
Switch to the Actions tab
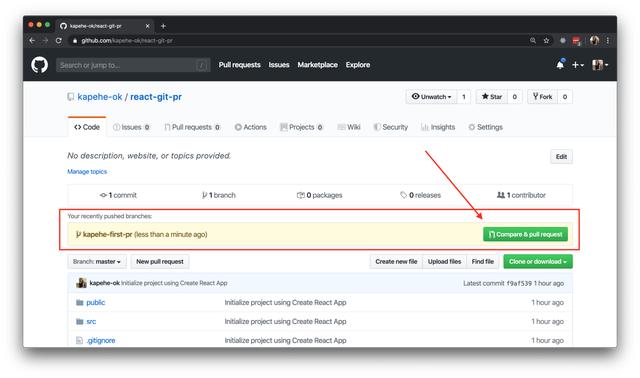(251, 127)
